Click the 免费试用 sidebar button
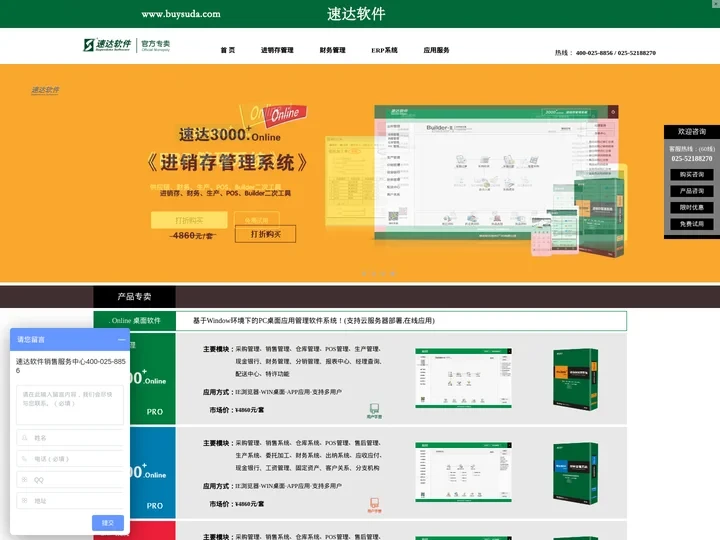Screen dimensions: 720x540 (692, 224)
